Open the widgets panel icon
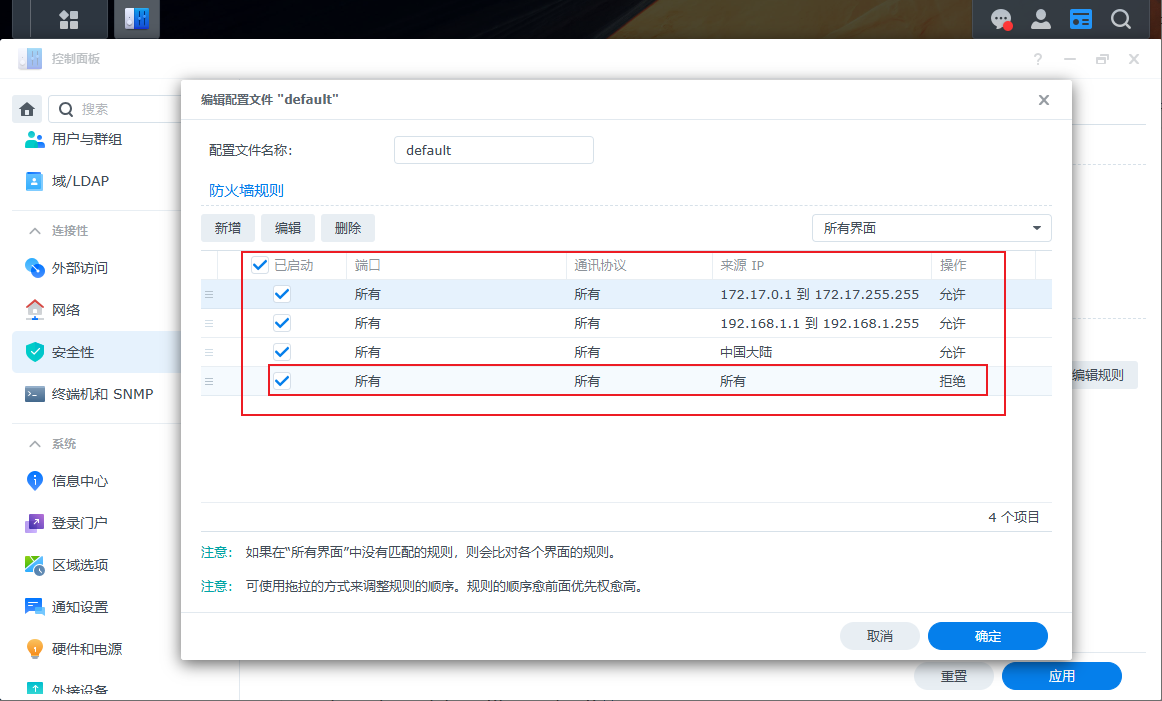Screen dimensions: 1162x701 point(1081,19)
